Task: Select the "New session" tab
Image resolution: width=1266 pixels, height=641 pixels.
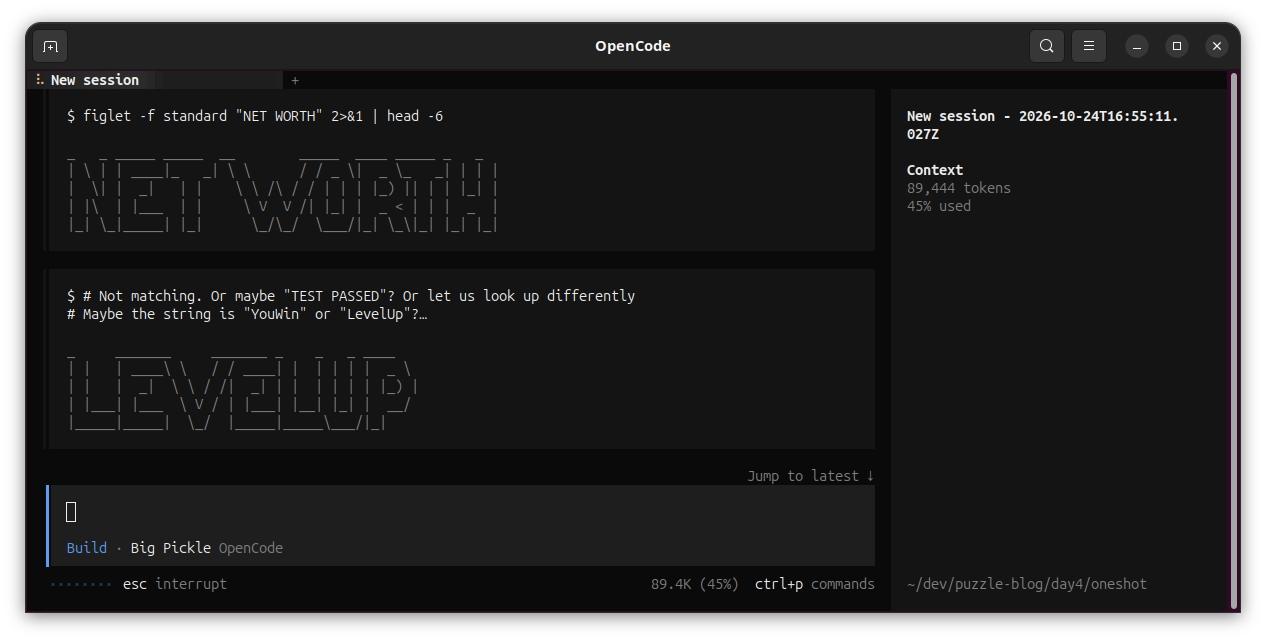Action: tap(155, 80)
